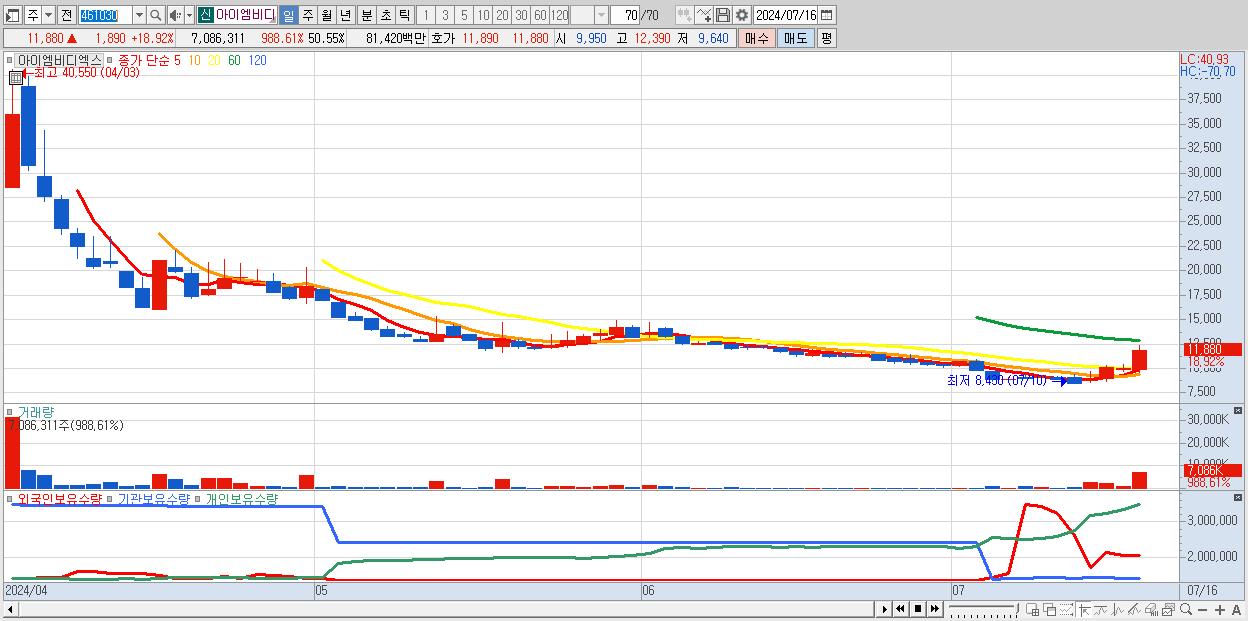Click the red 5-day moving average label

(x=177, y=60)
